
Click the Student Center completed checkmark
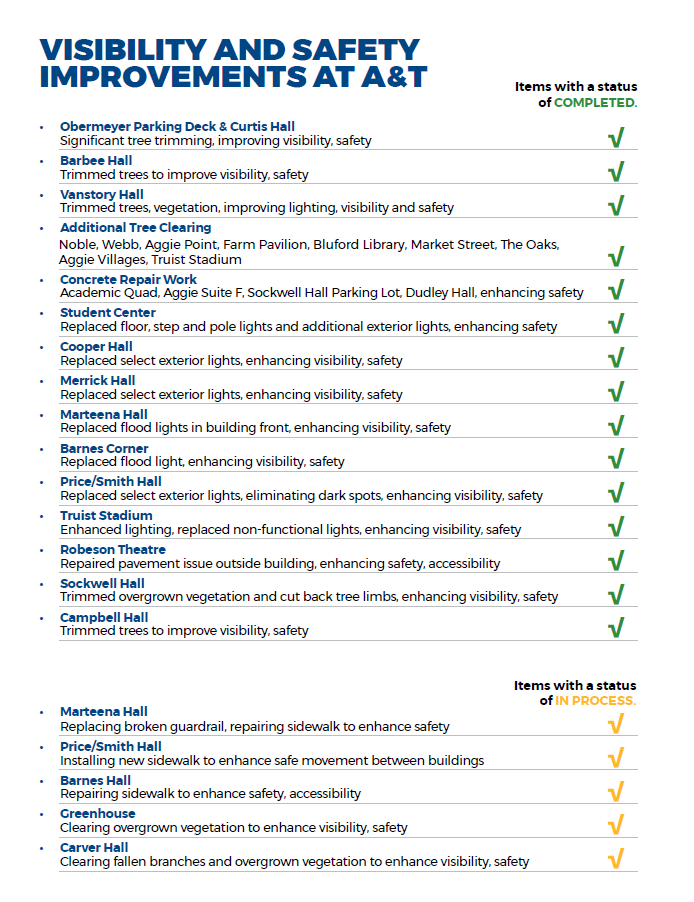click(616, 324)
